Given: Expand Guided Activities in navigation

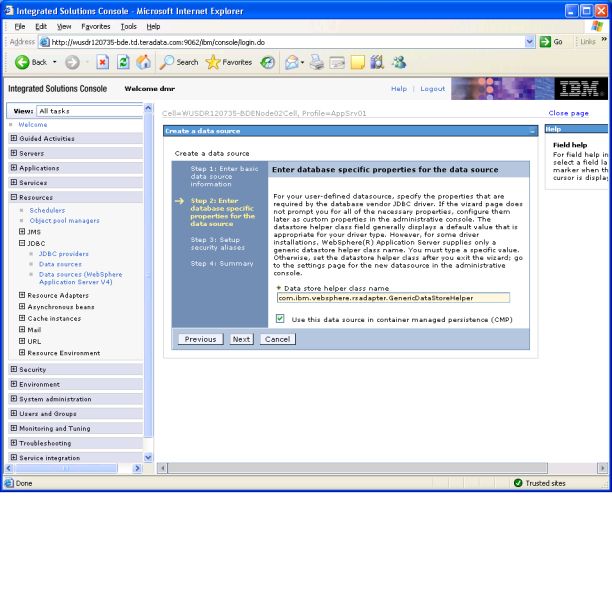Looking at the screenshot, I should click(14, 138).
